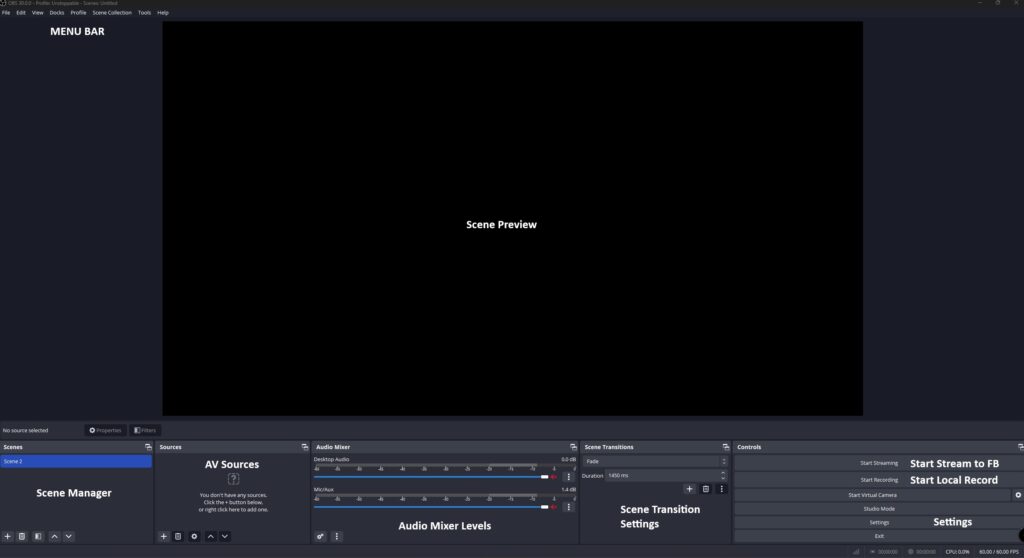Click the Desktop Audio '0.0 dB' value
Image resolution: width=1024 pixels, height=558 pixels.
coord(568,459)
